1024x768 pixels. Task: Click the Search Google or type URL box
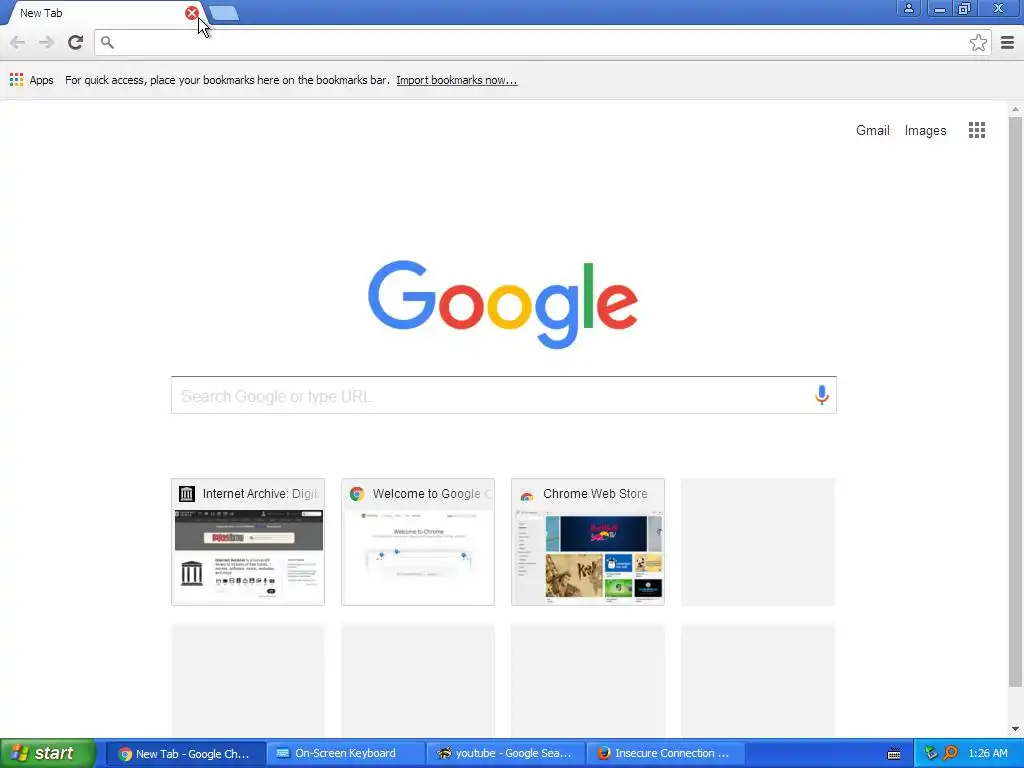[x=504, y=395]
